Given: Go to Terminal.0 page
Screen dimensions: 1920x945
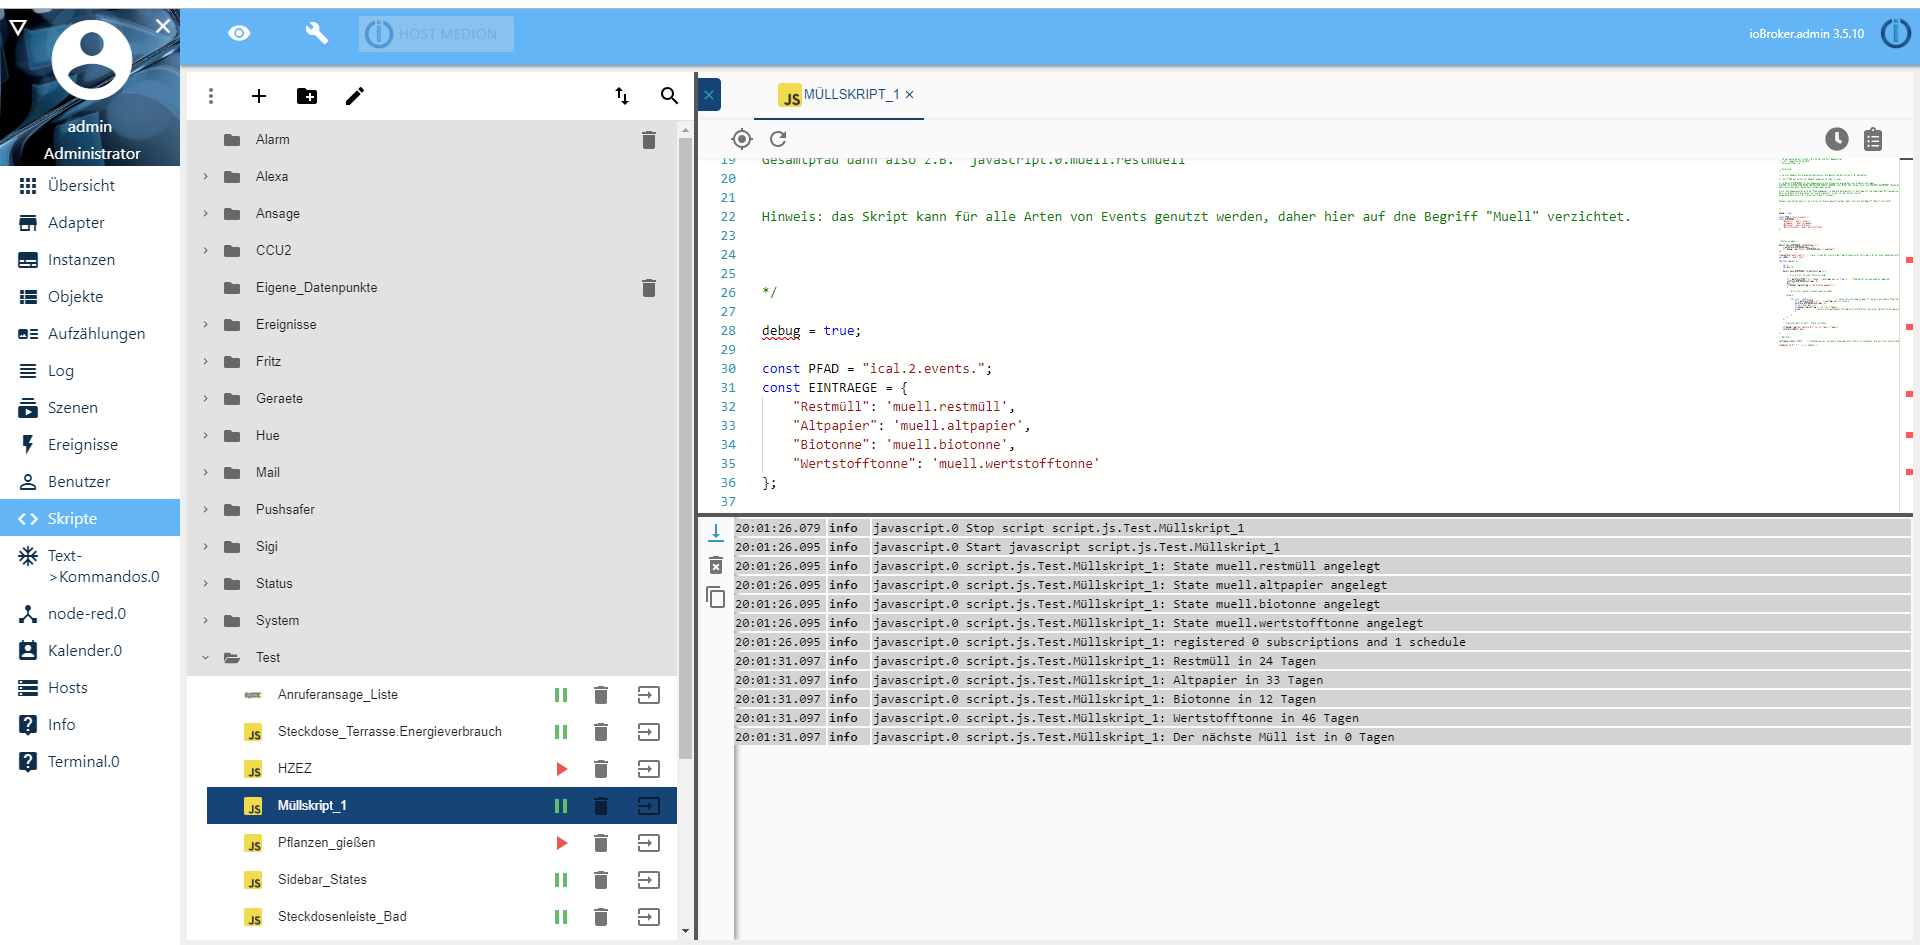Looking at the screenshot, I should (x=90, y=762).
